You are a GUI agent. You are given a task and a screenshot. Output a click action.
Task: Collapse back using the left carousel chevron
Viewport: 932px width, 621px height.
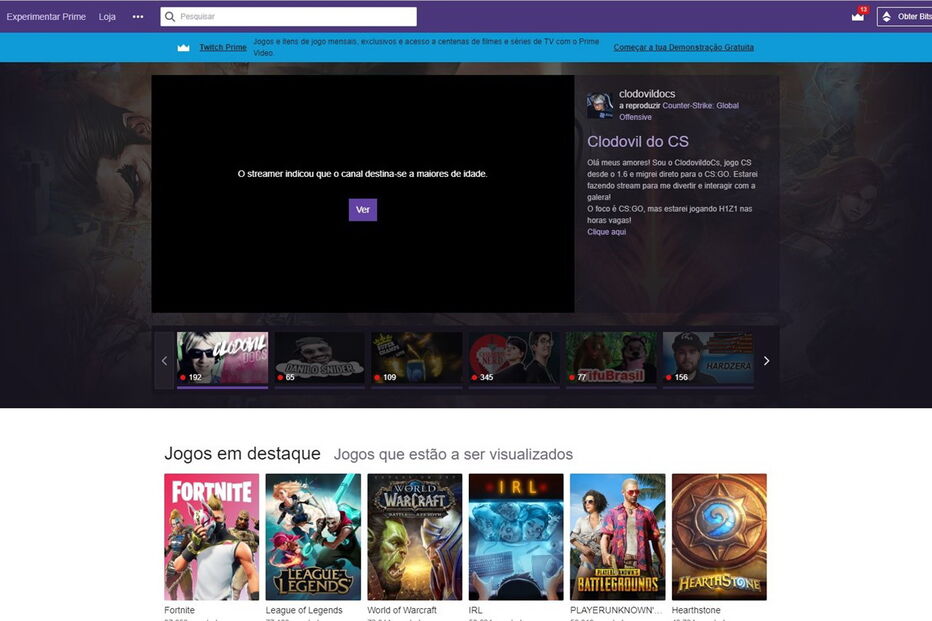pyautogui.click(x=165, y=360)
